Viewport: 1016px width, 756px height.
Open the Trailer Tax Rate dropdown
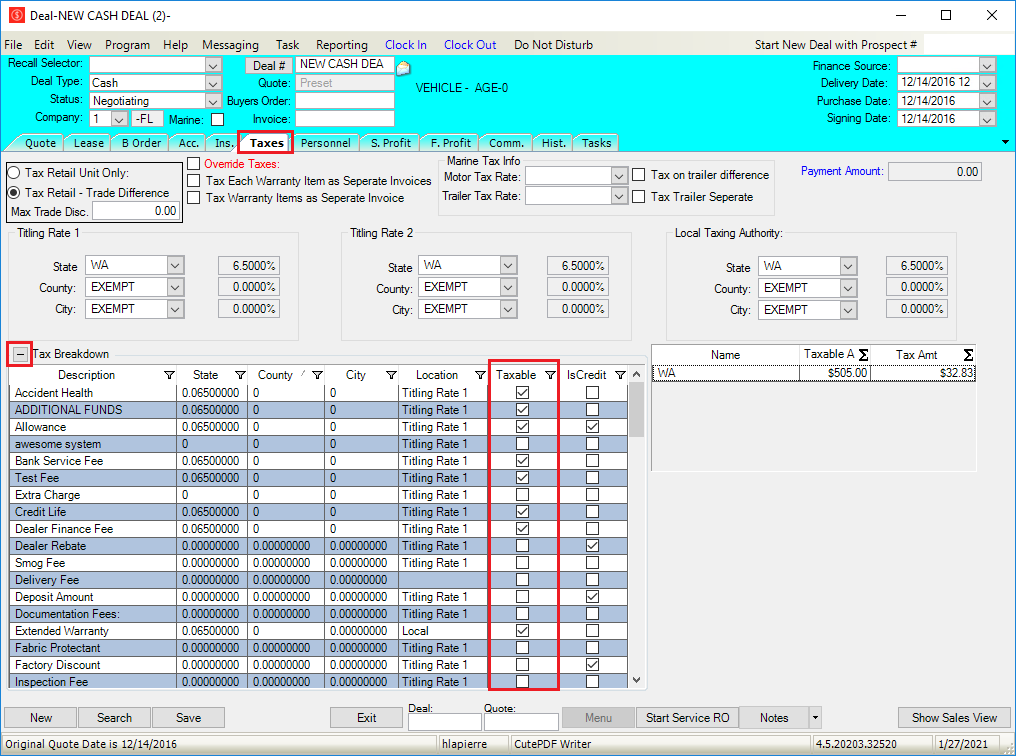pyautogui.click(x=619, y=196)
